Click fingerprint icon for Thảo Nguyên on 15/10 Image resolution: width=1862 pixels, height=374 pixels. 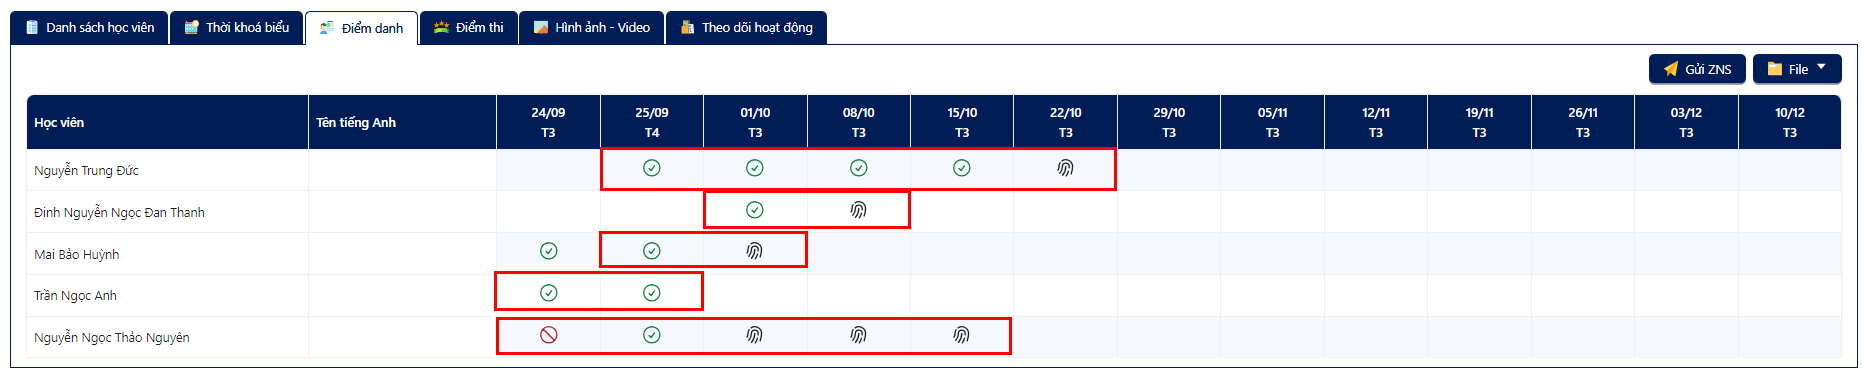[961, 335]
